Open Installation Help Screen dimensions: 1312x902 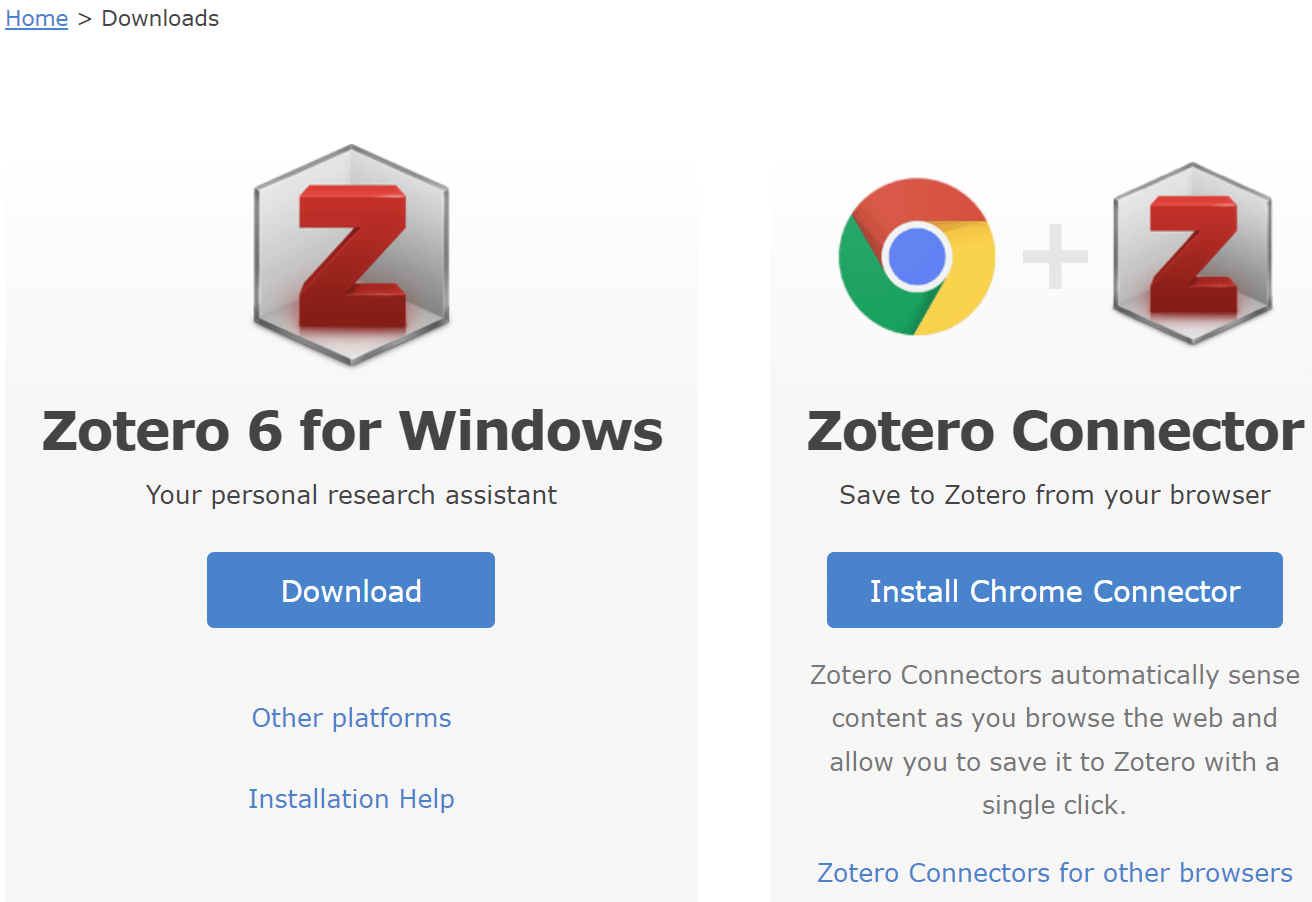coord(351,799)
